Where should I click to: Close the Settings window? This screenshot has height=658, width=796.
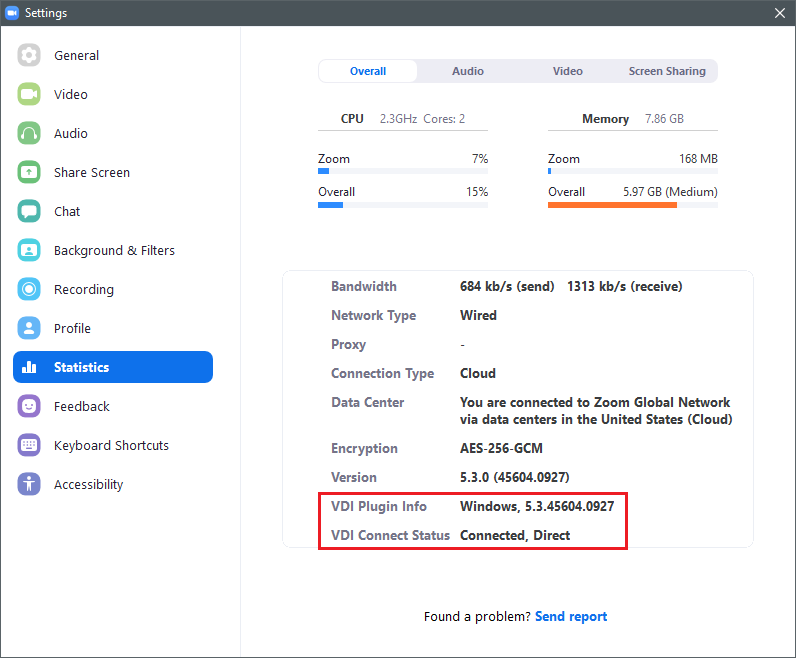[x=780, y=13]
